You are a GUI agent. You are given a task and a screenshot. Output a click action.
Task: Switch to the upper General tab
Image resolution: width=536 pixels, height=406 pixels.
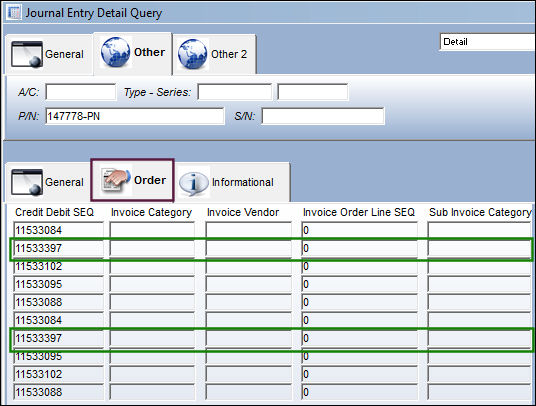(x=50, y=54)
